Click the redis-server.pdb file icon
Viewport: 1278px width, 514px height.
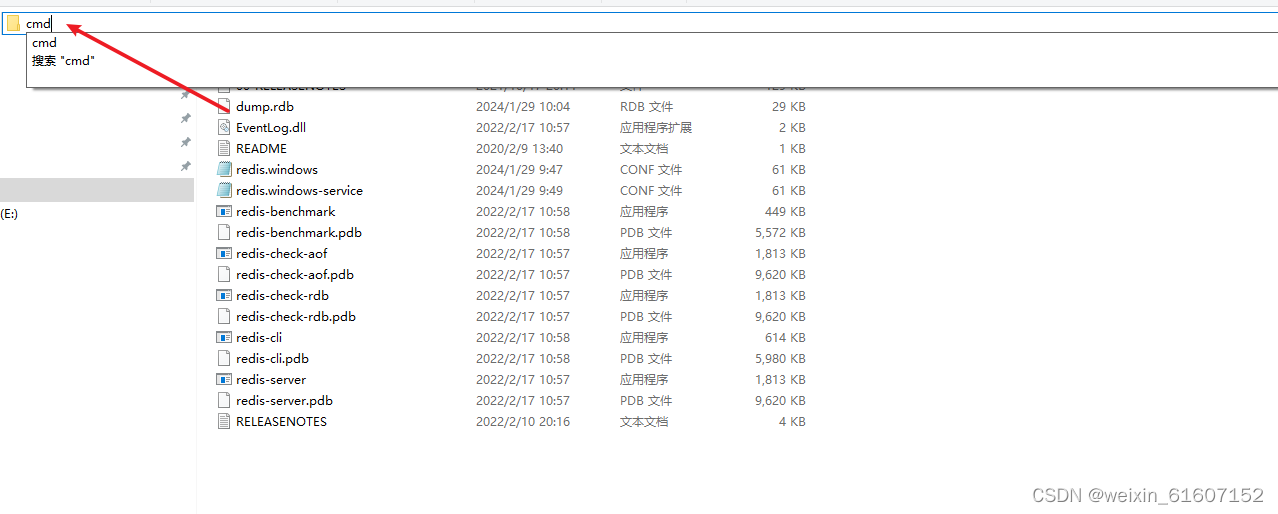click(224, 400)
